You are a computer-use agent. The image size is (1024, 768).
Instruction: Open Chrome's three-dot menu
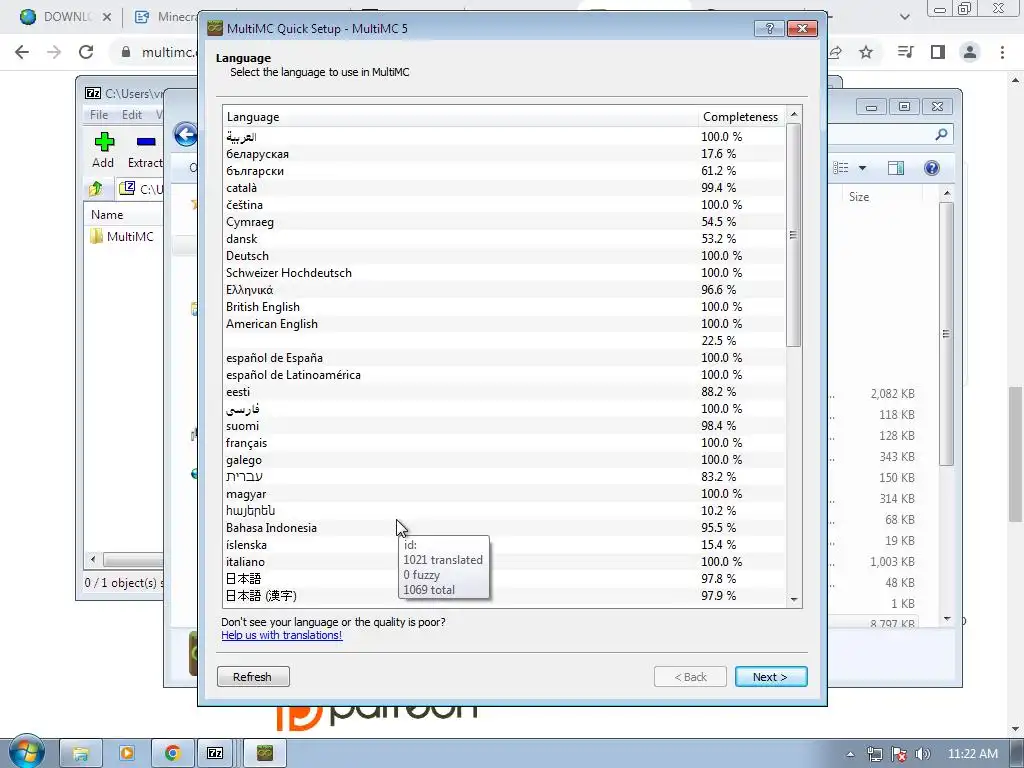[1002, 52]
